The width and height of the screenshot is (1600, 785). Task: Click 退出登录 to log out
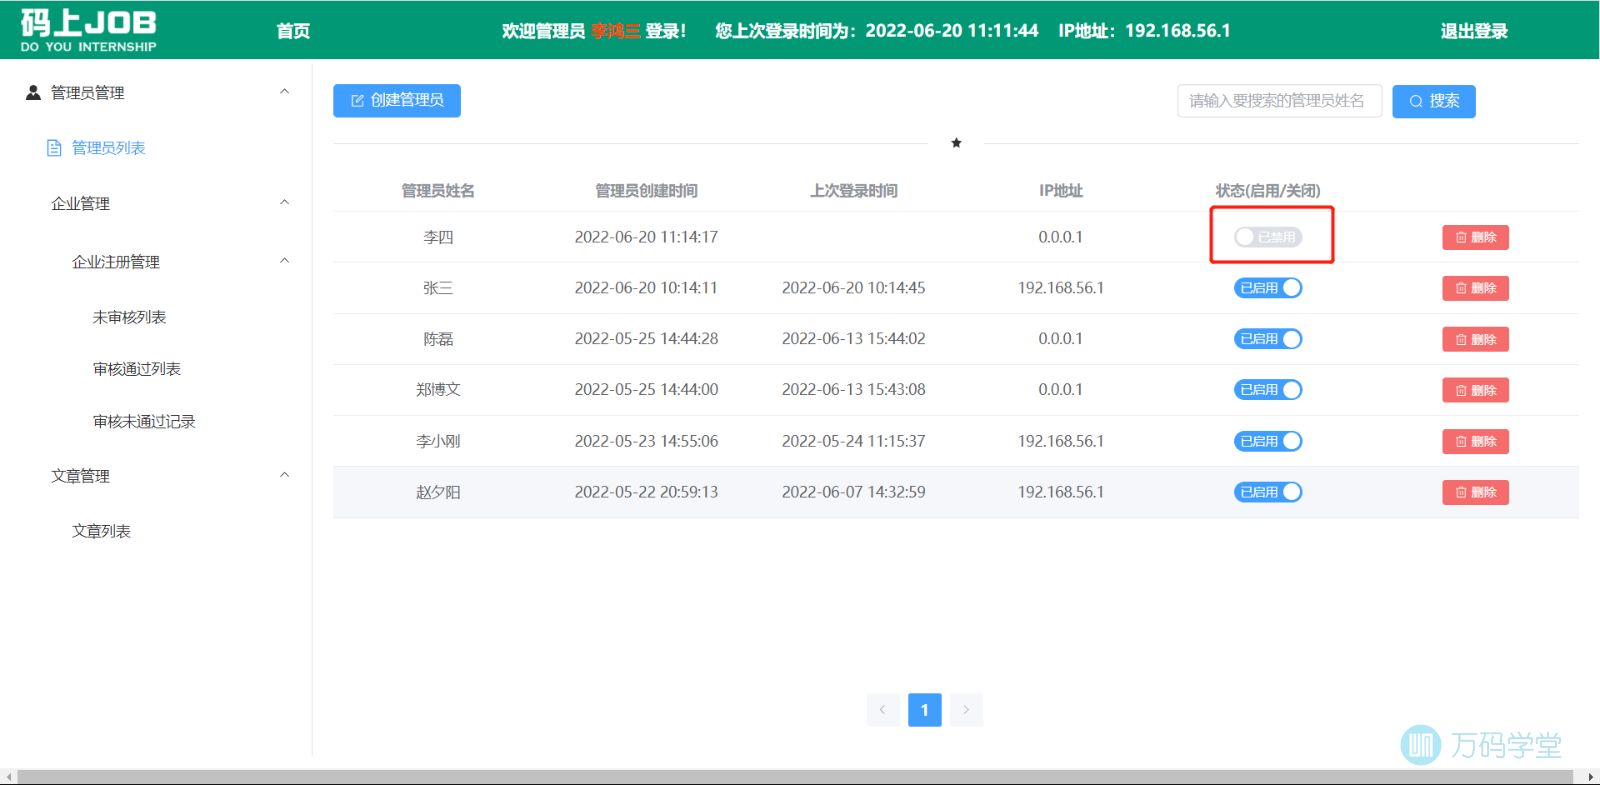(x=1474, y=31)
